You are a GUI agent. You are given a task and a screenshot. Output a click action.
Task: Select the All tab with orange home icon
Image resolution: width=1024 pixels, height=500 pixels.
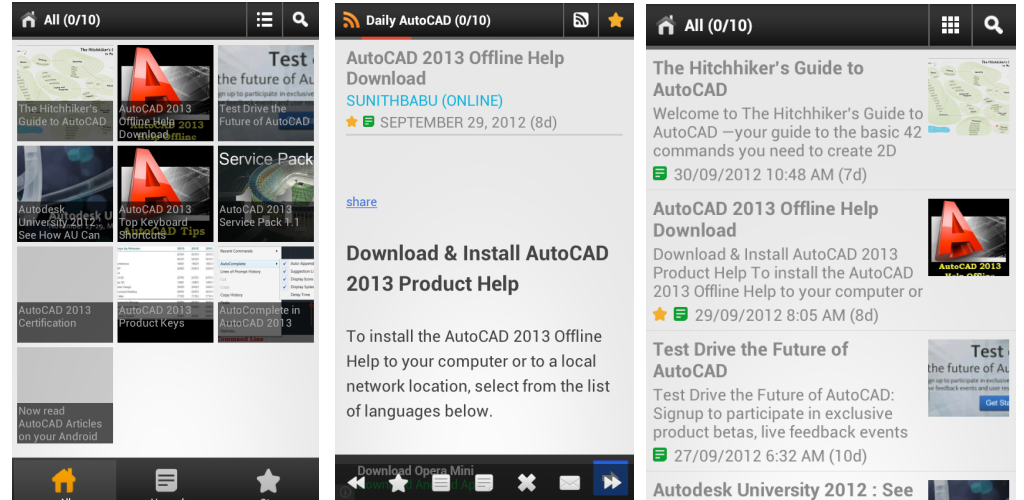[x=64, y=481]
